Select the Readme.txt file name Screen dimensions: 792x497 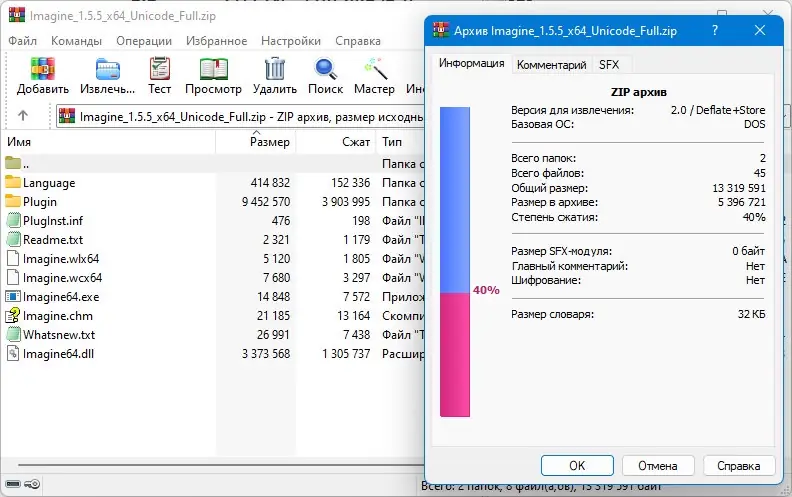53,240
